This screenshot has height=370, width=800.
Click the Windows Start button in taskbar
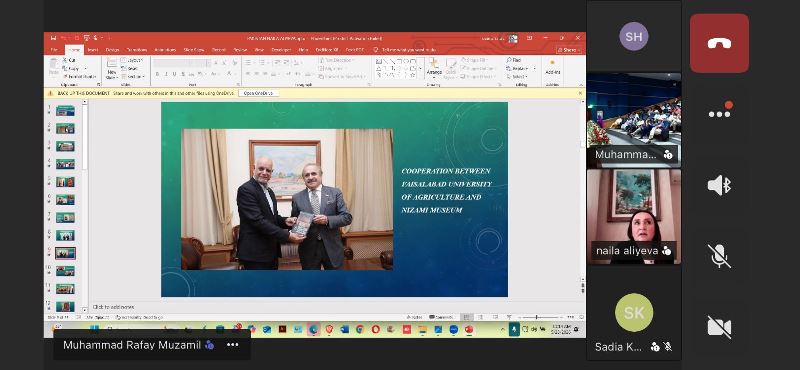[94, 329]
